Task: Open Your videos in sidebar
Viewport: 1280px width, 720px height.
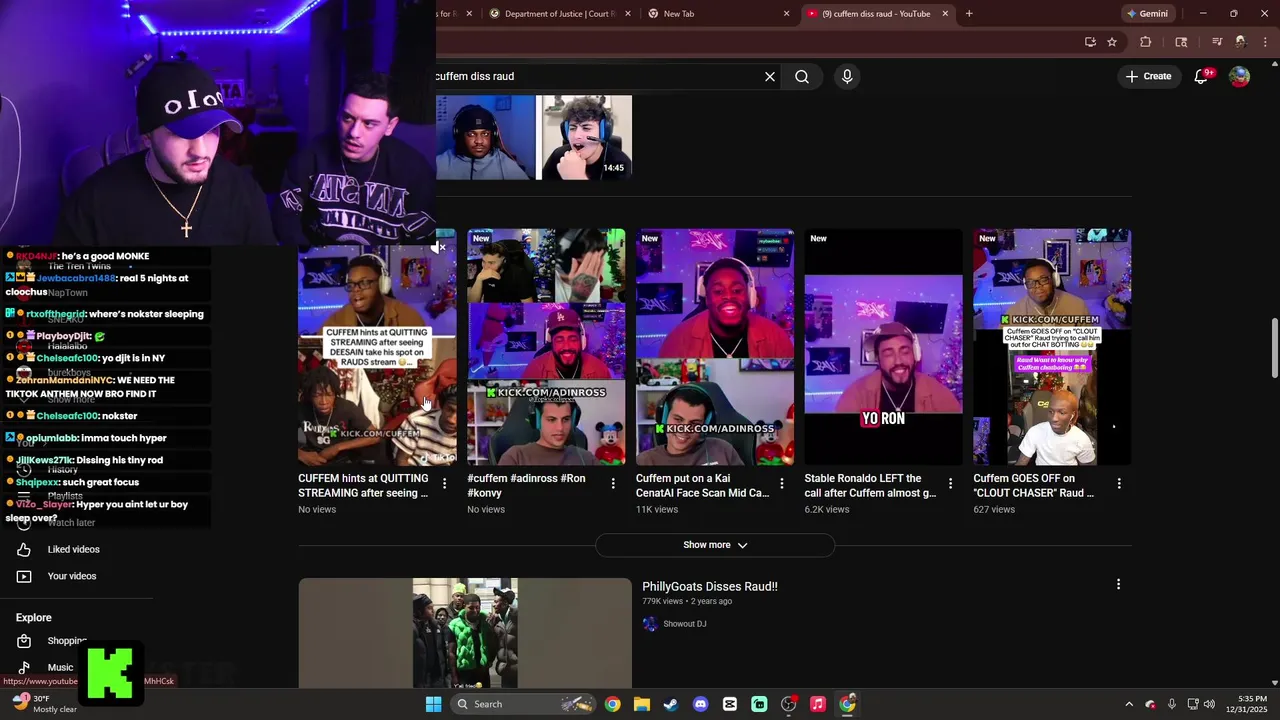Action: point(72,576)
